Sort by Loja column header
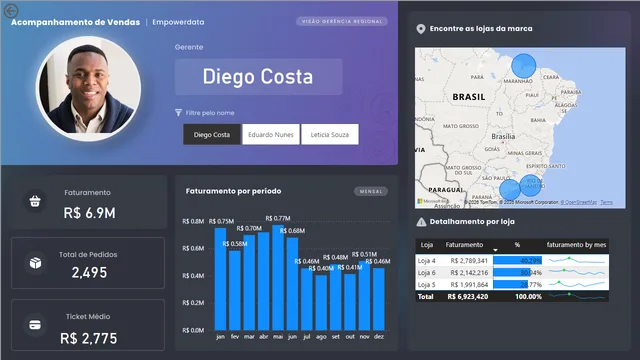 (427, 245)
